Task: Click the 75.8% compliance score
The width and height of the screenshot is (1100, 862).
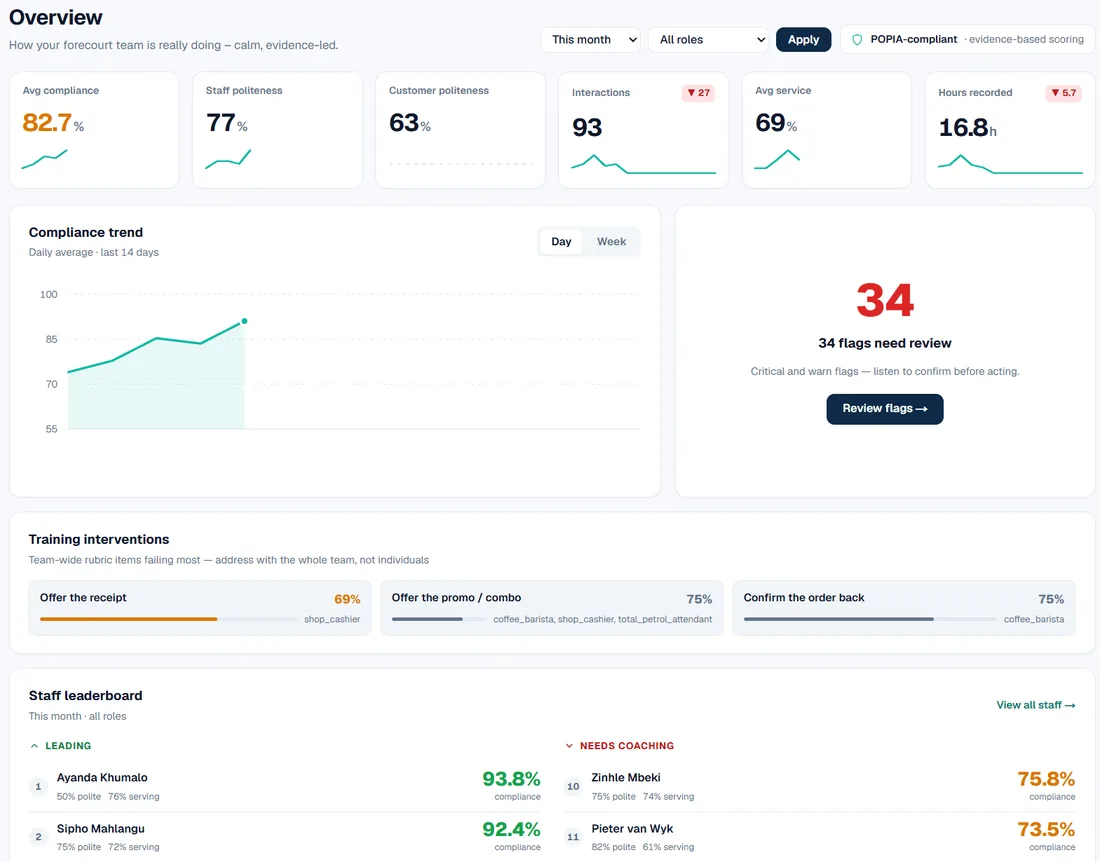Action: pos(1046,779)
